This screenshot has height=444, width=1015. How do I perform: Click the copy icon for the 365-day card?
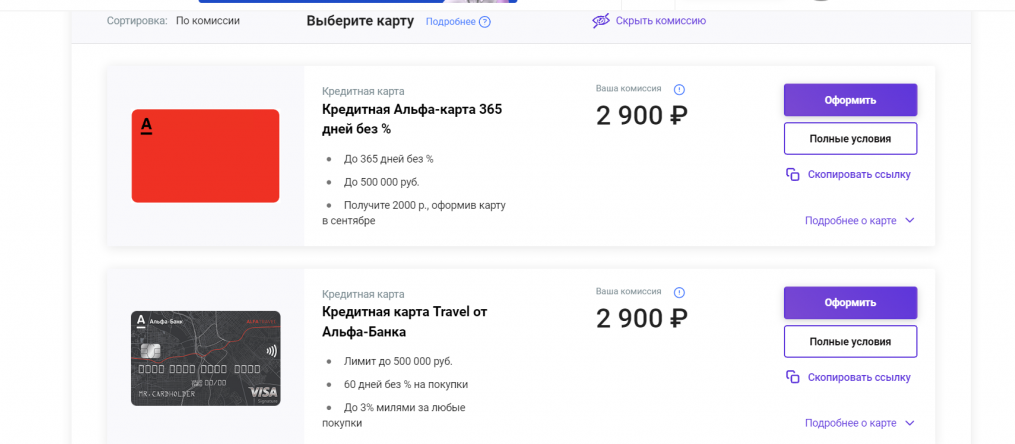point(793,174)
